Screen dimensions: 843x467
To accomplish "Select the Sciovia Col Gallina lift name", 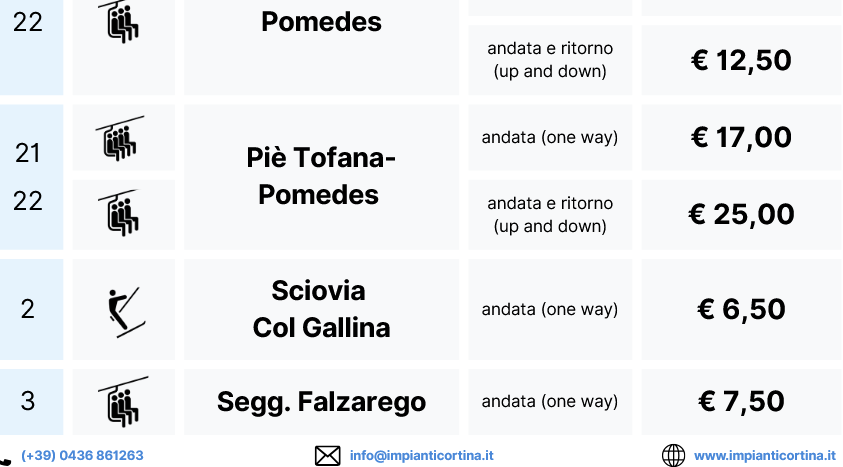I will (x=319, y=309).
